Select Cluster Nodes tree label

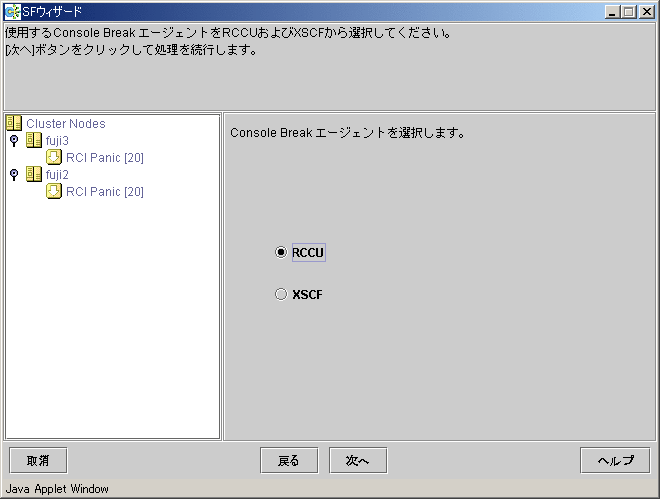tap(66, 124)
